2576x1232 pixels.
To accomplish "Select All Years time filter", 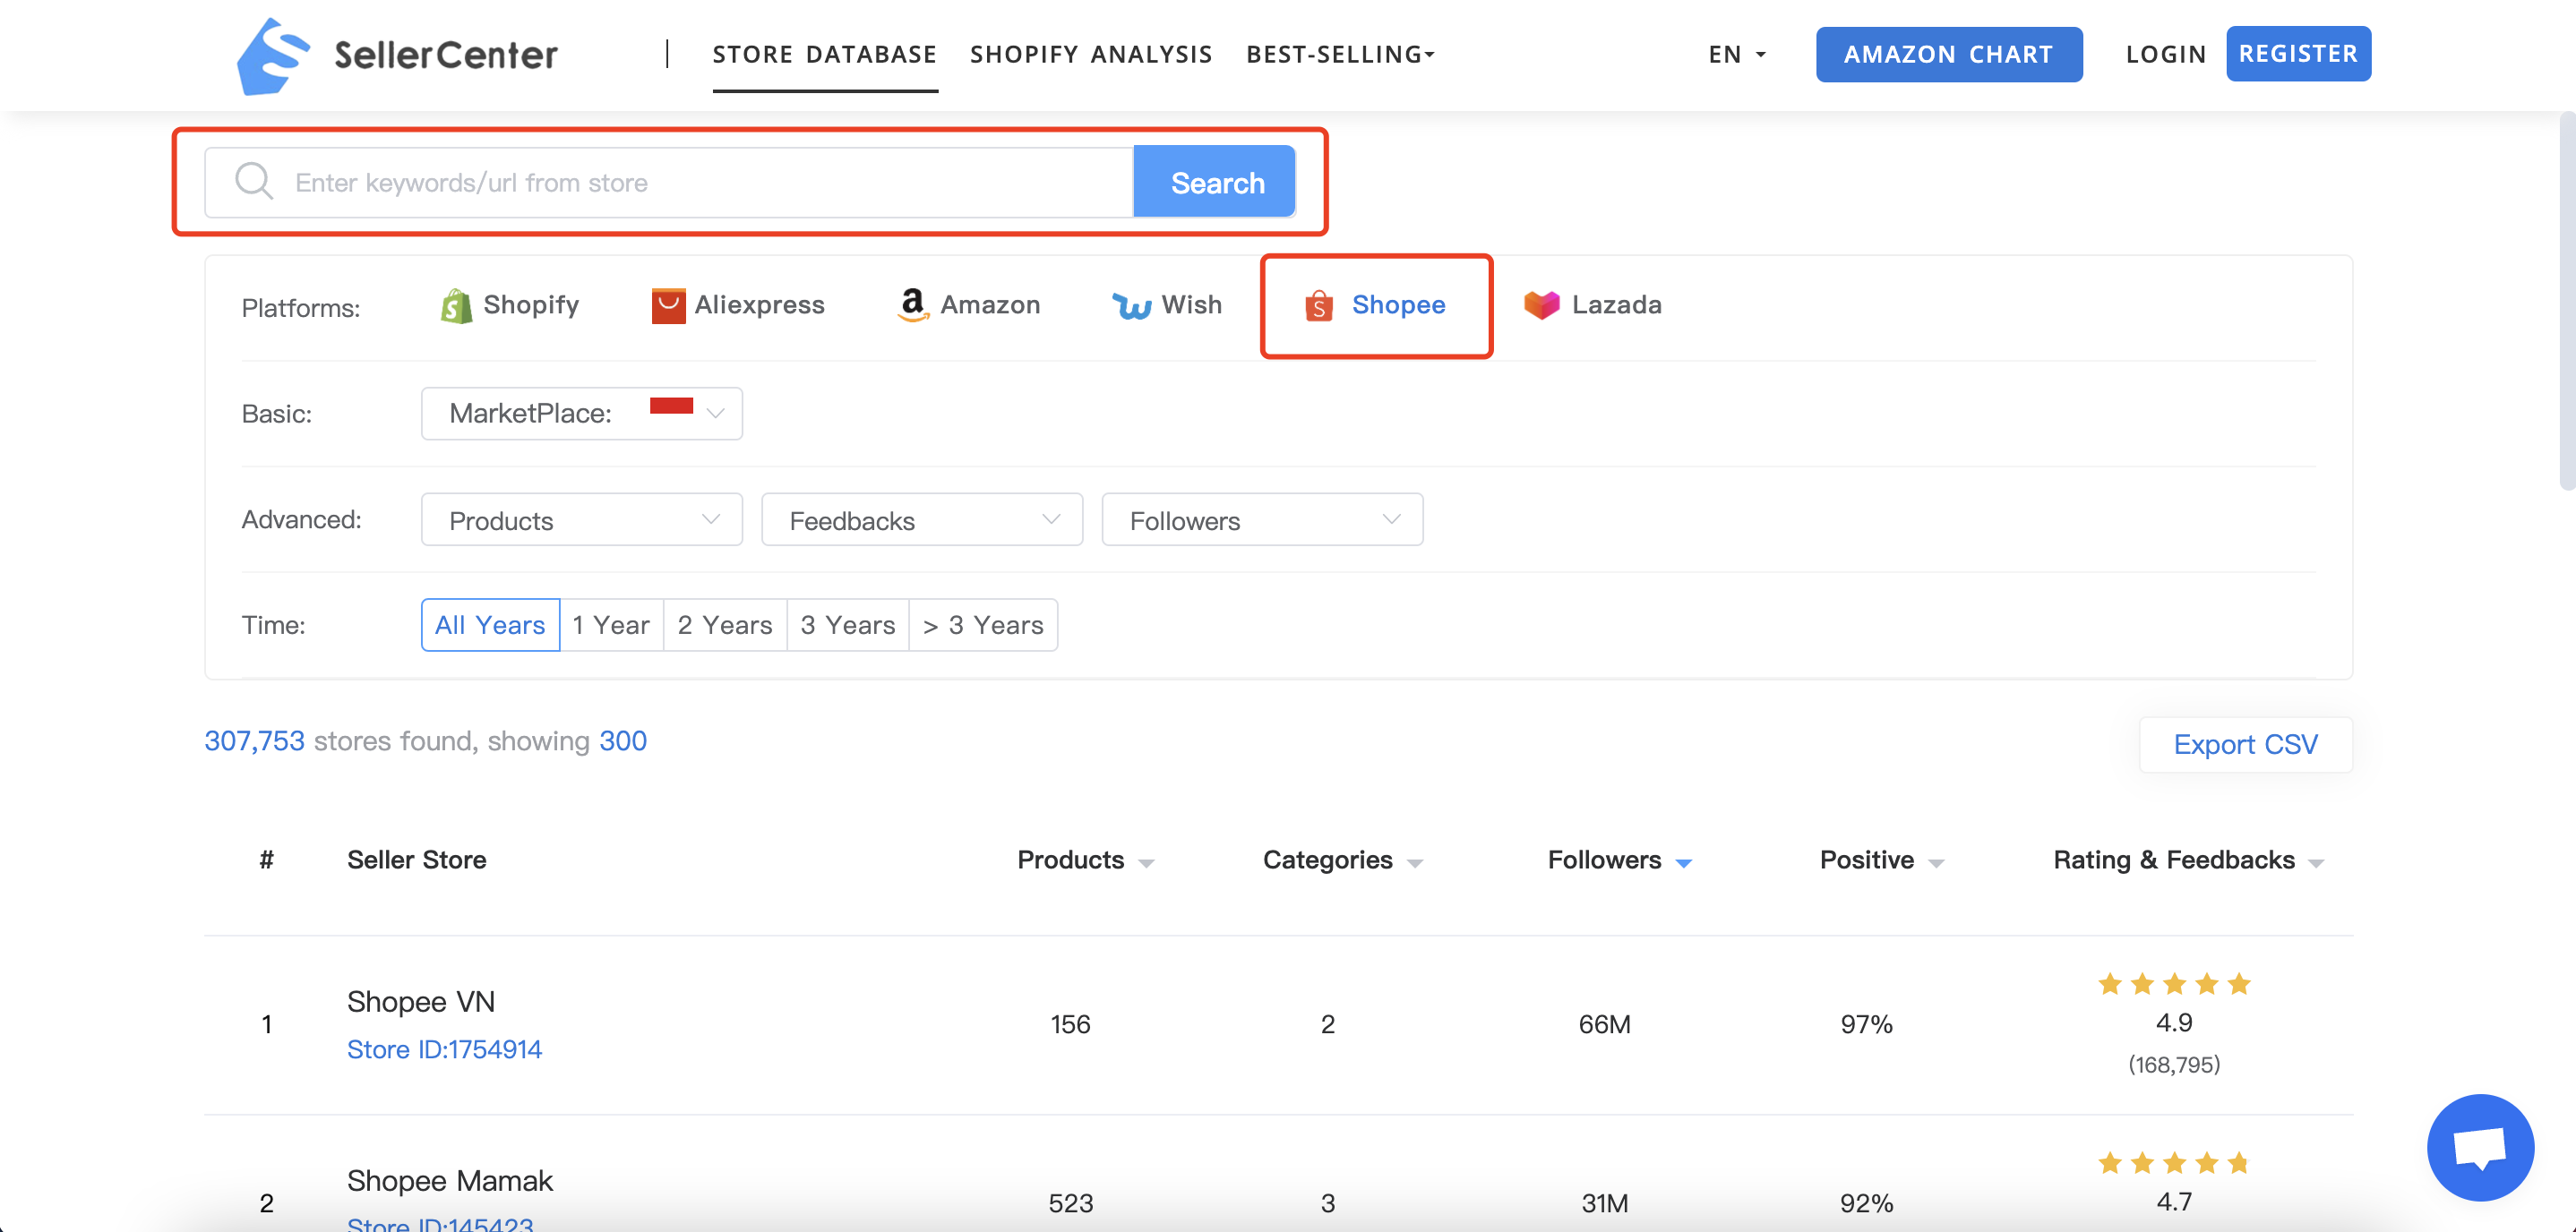I will tap(490, 625).
